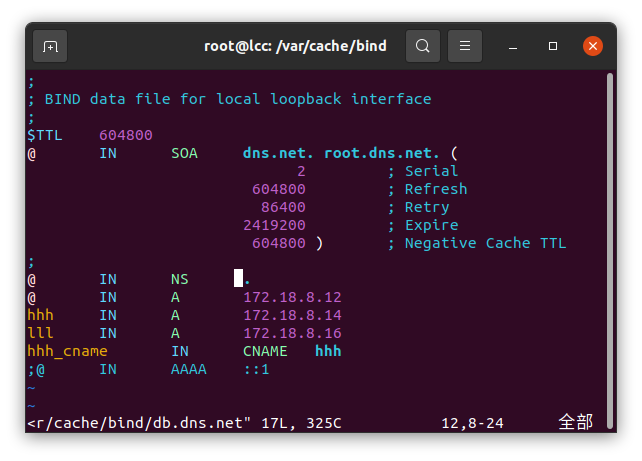Click the AAAA record type

click(189, 369)
